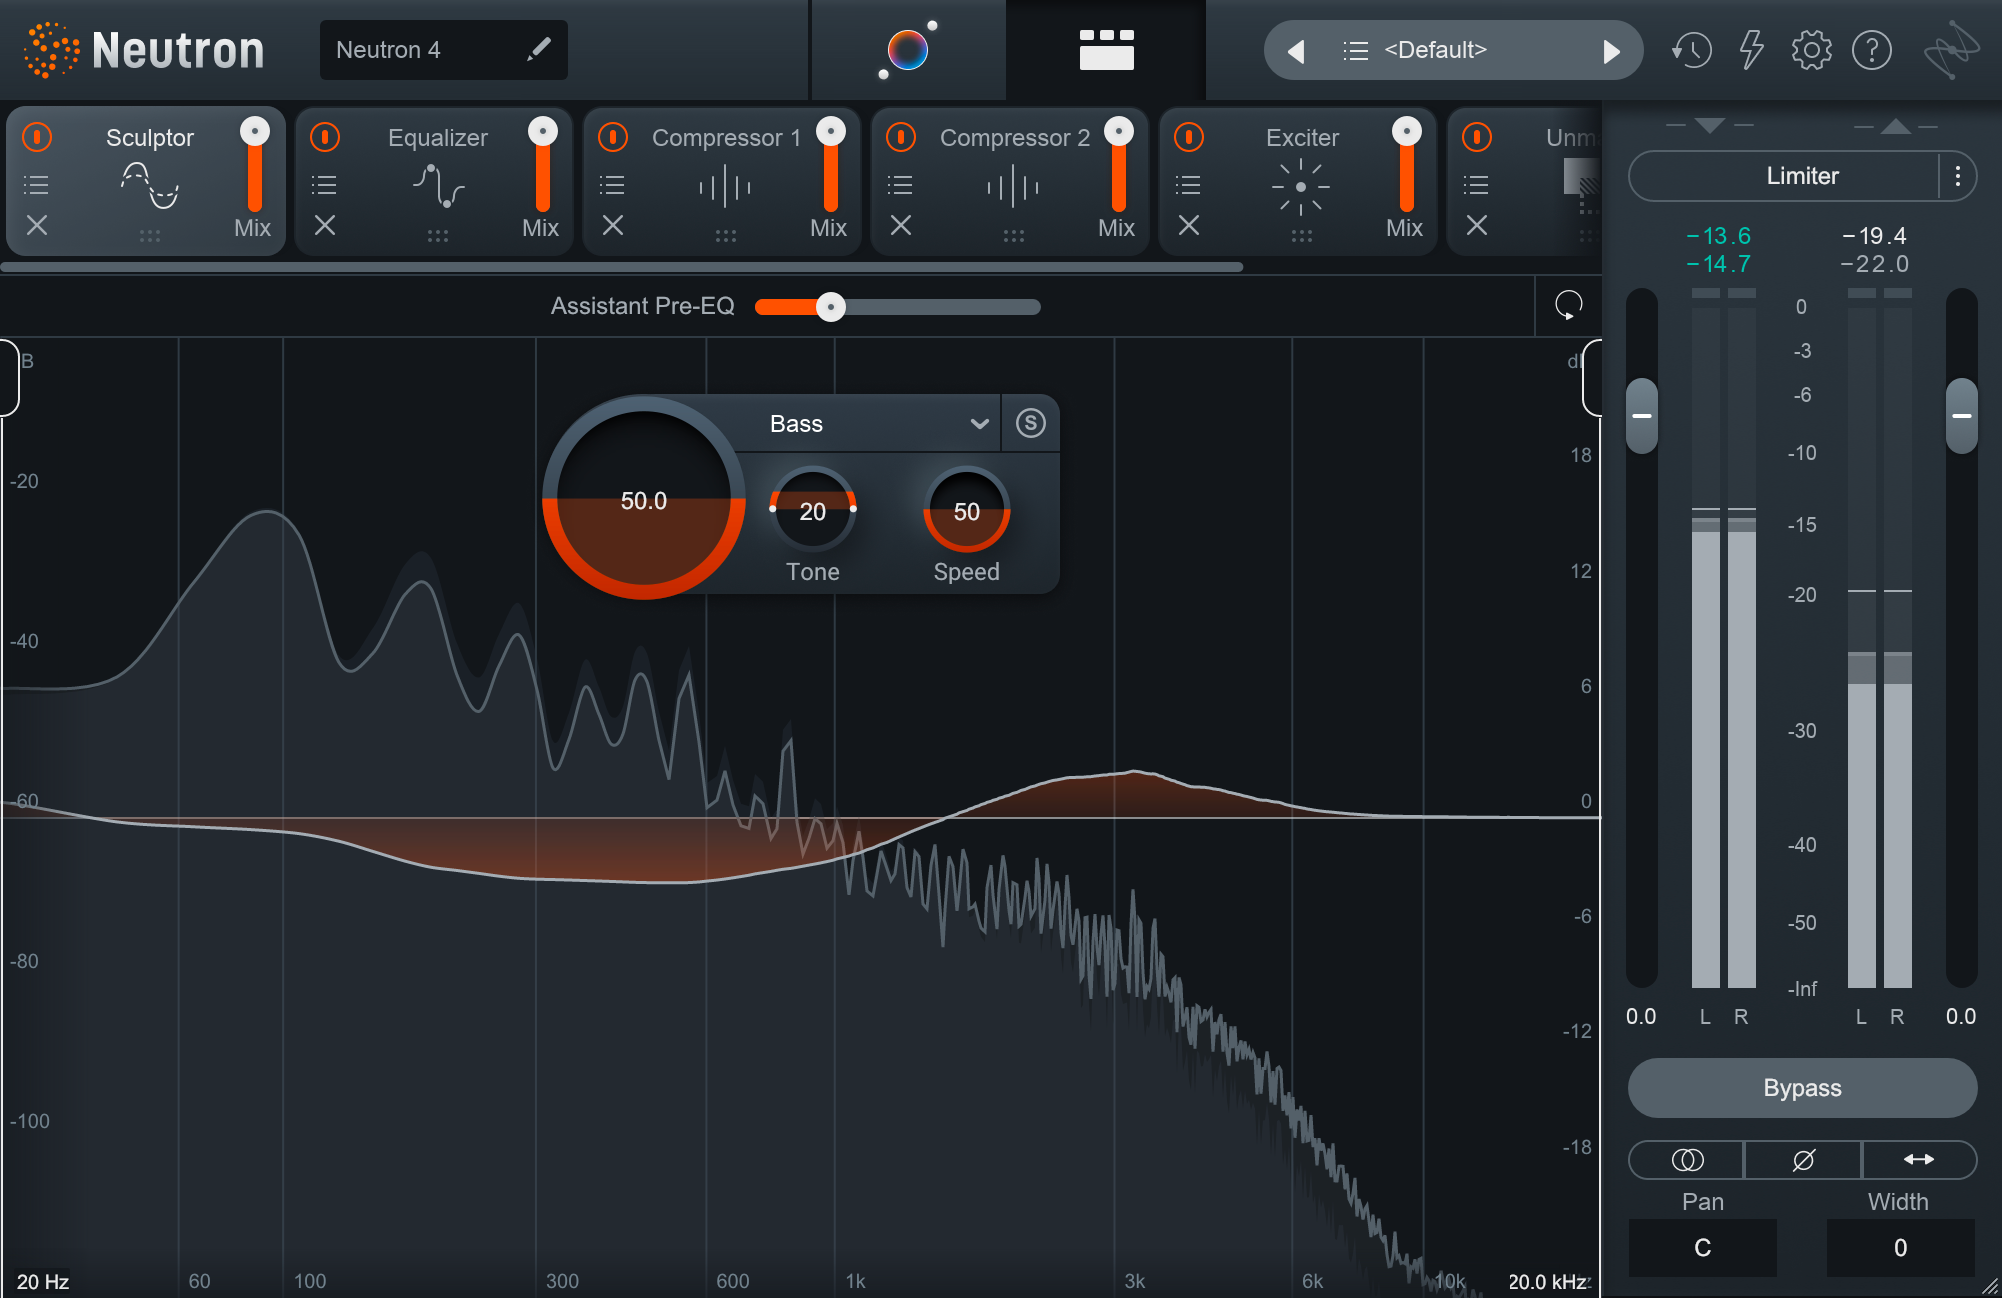
Task: Open the Neutron settings gear
Action: tap(1810, 49)
